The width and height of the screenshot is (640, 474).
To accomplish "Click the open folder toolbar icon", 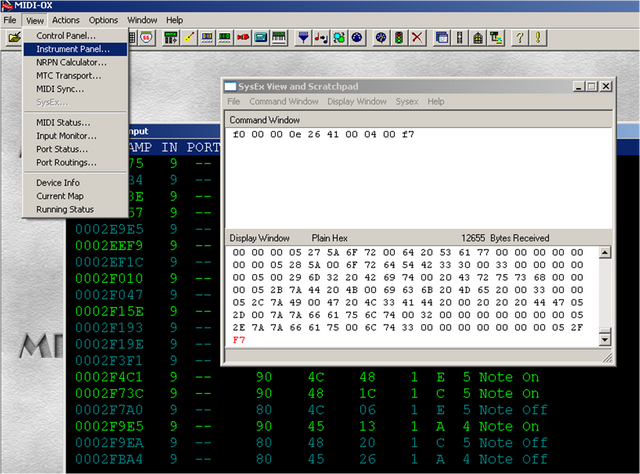I will 14,38.
